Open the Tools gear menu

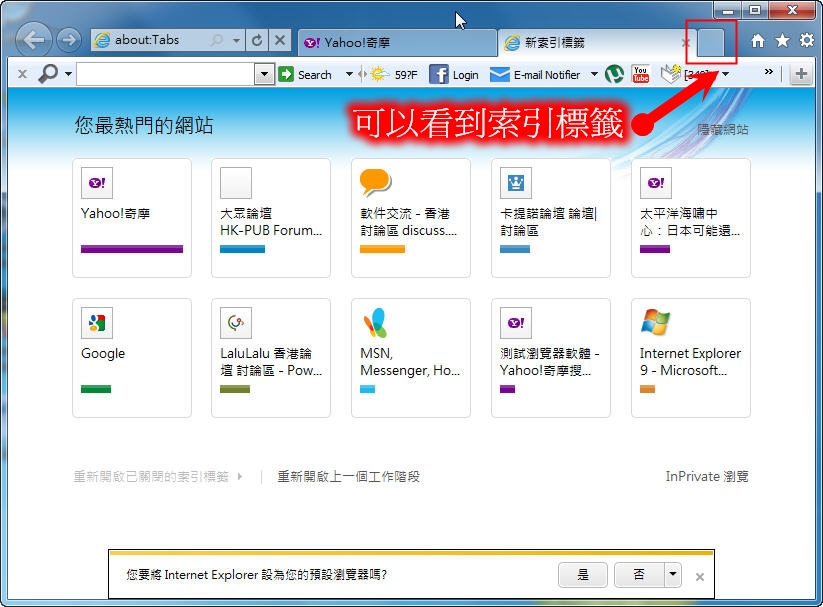(807, 40)
